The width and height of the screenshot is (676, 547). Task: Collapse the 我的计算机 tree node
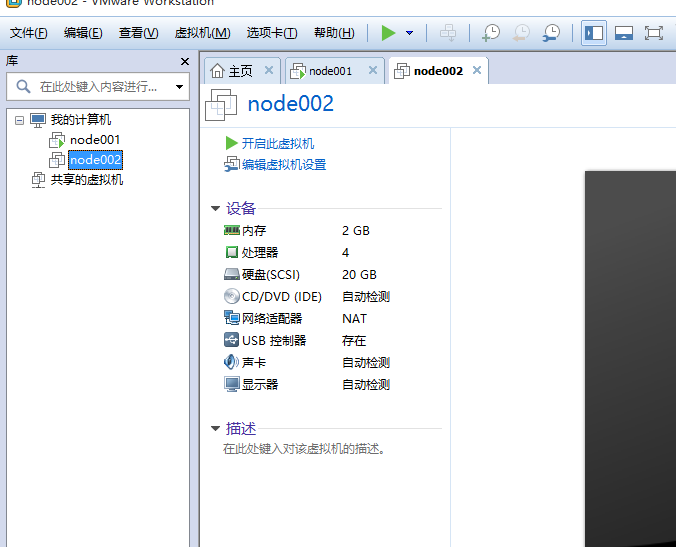click(18, 120)
